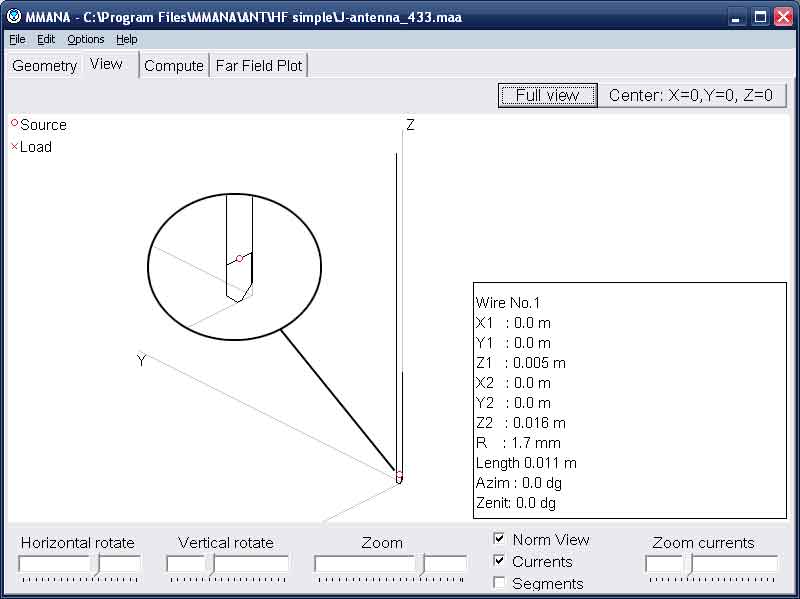The width and height of the screenshot is (800, 599).
Task: Disable the Currents checkbox
Action: click(x=499, y=560)
